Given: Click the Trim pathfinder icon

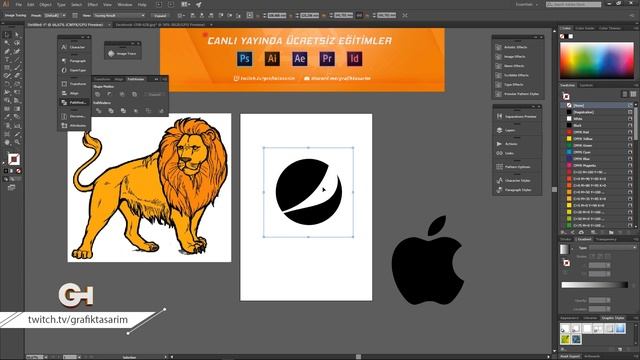Looking at the screenshot, I should (111, 111).
